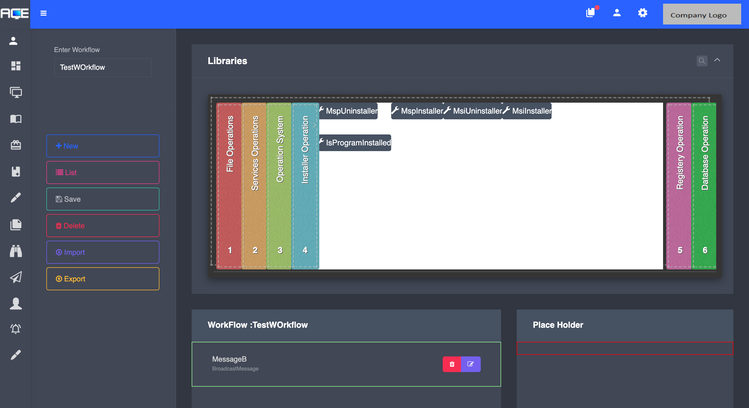Open the Operation System library tab
Screen dimensions: 749x408
click(x=279, y=185)
